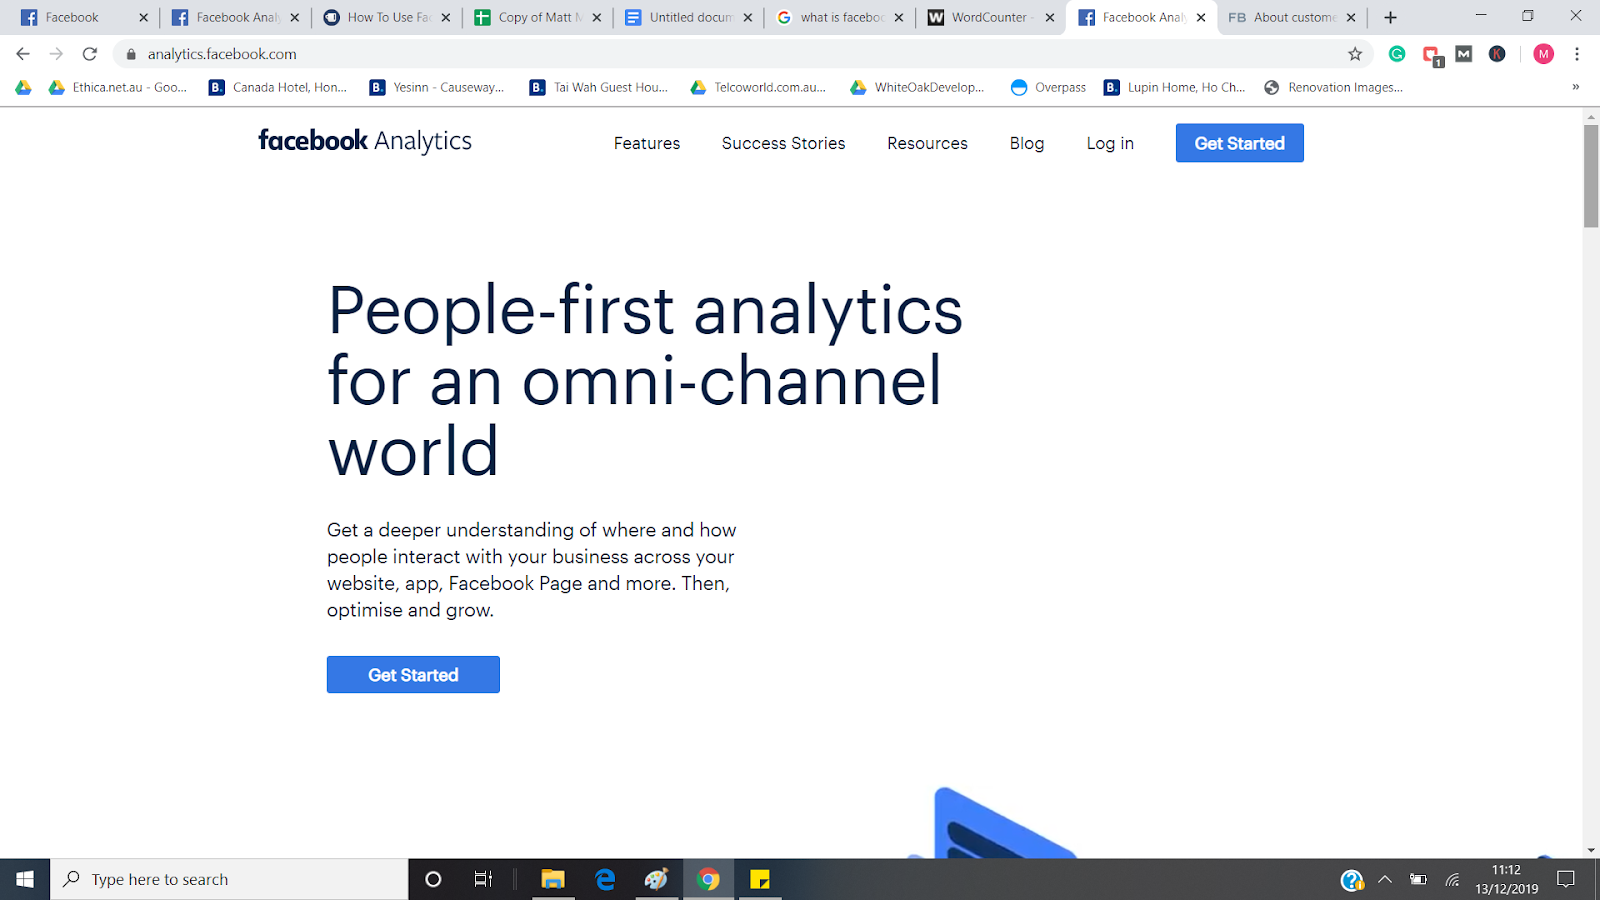Open the Google Drive bookmark icon
1600x900 pixels.
[23, 87]
